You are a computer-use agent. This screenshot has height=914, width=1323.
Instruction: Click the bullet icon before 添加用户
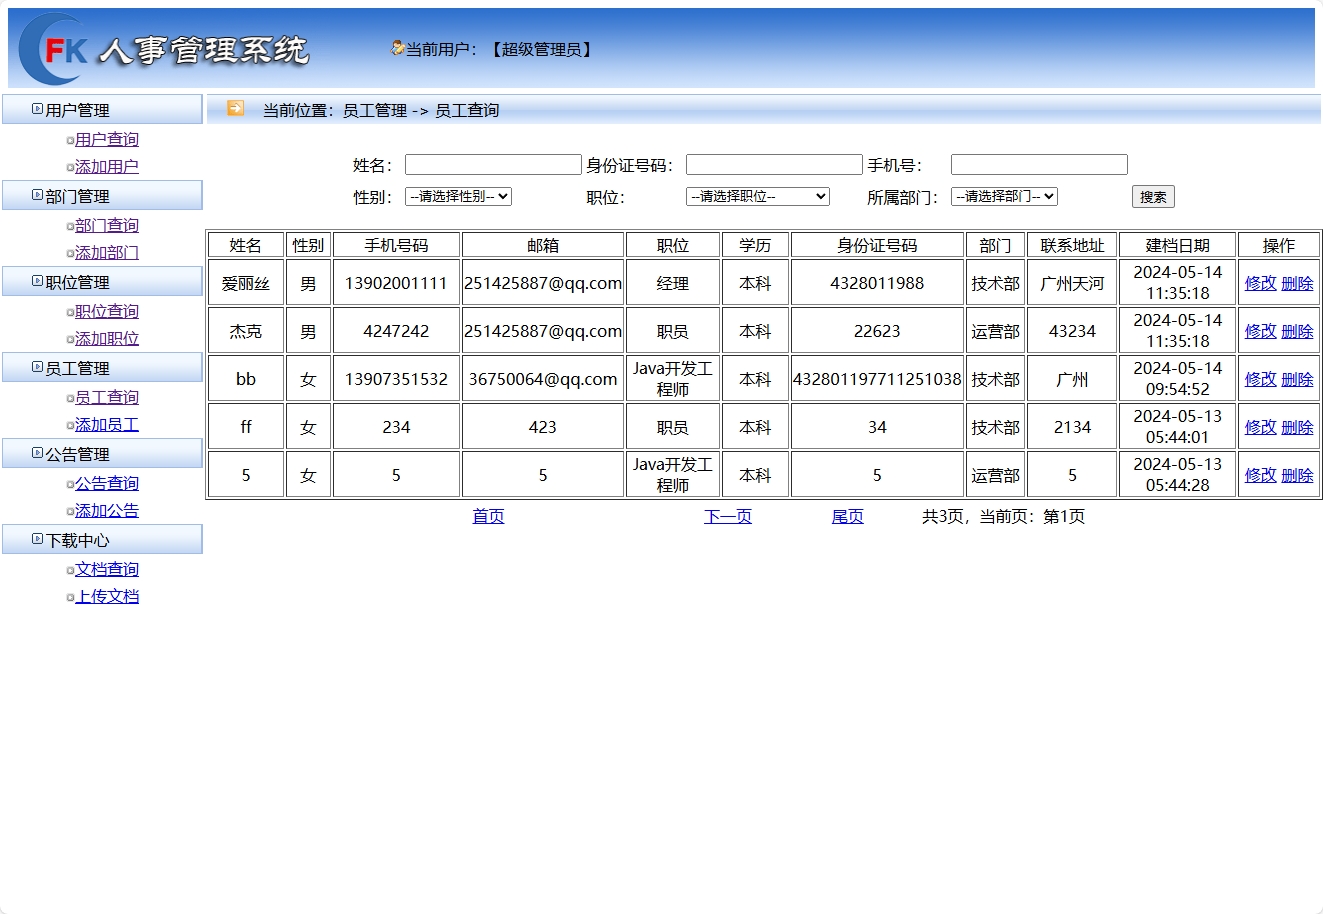[x=69, y=167]
